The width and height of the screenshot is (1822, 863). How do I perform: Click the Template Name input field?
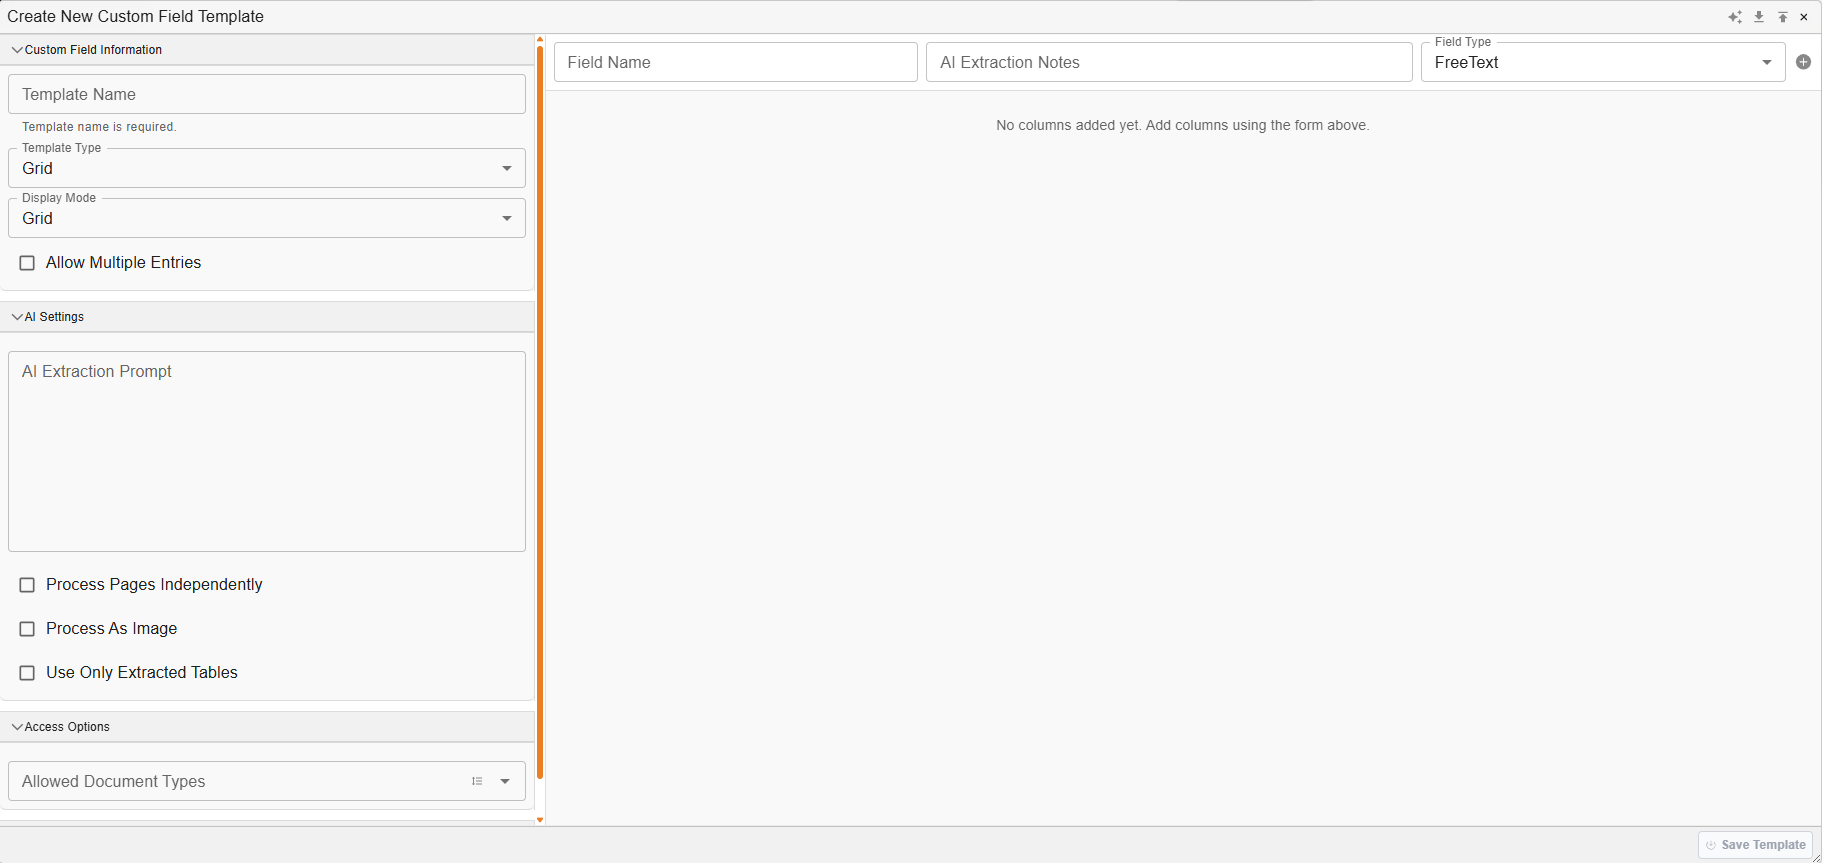coord(267,94)
